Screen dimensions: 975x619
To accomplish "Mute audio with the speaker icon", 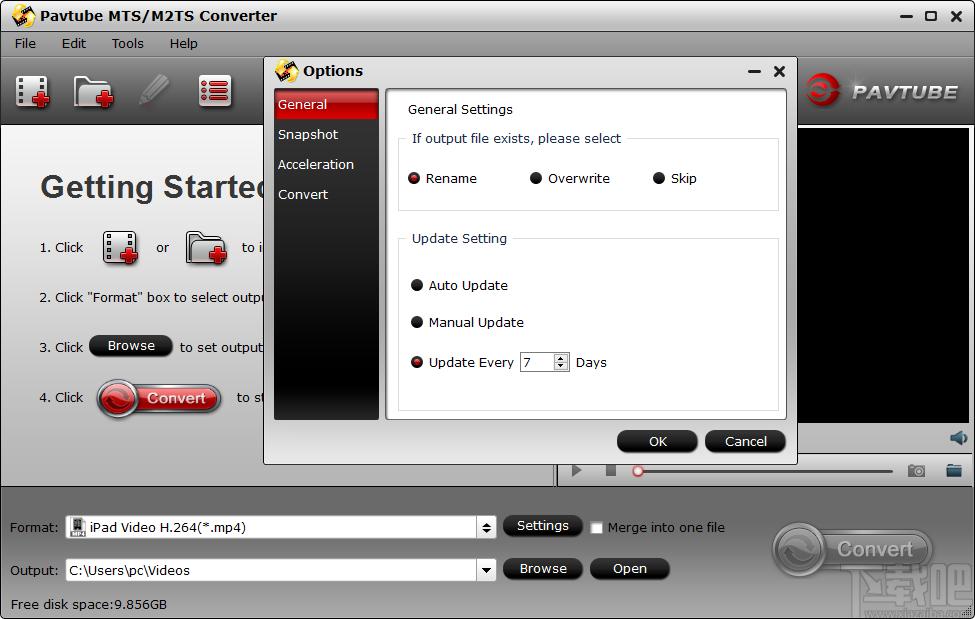I will [958, 438].
